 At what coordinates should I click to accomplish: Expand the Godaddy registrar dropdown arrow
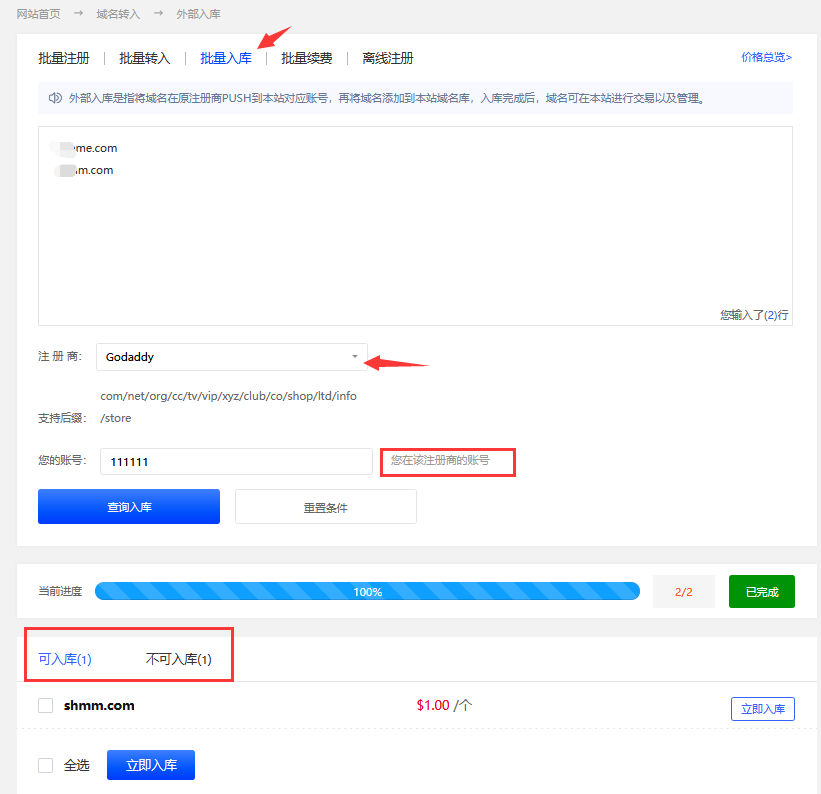(x=354, y=357)
